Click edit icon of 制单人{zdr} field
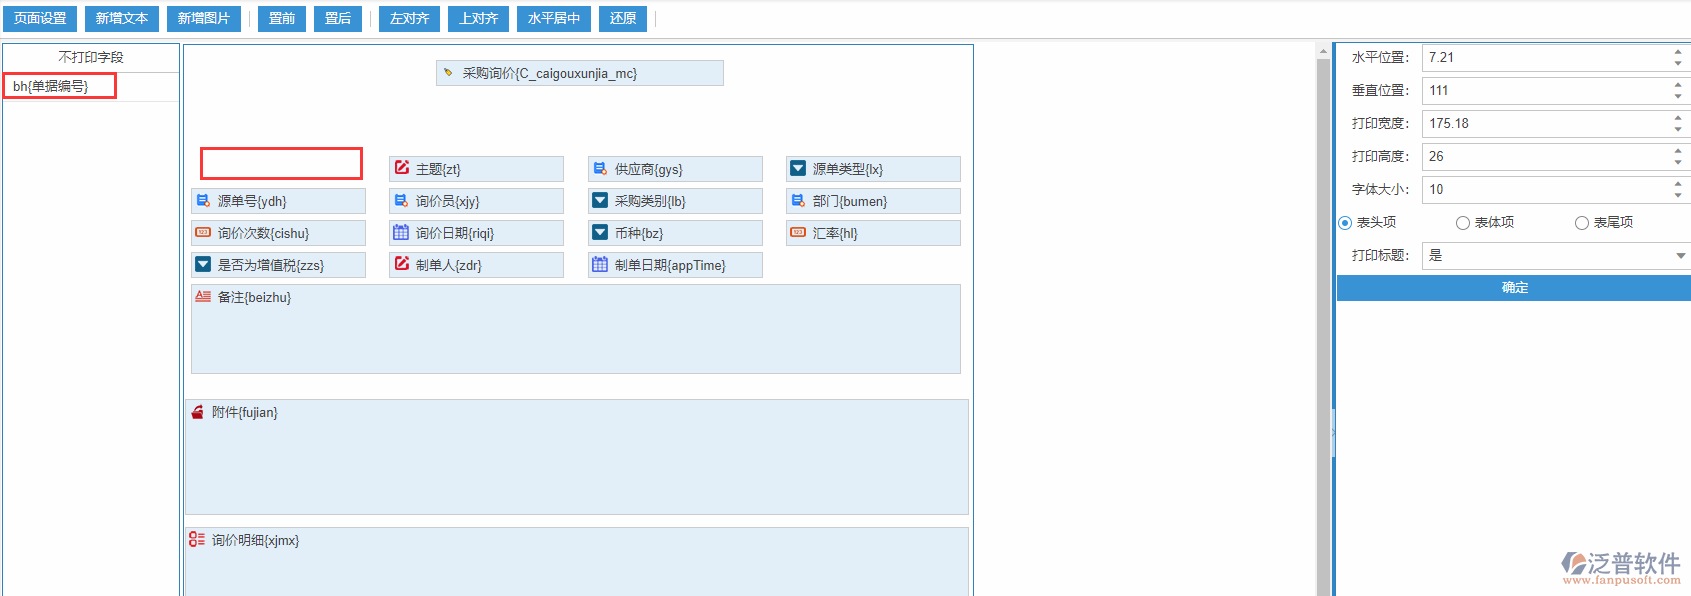 pos(402,264)
